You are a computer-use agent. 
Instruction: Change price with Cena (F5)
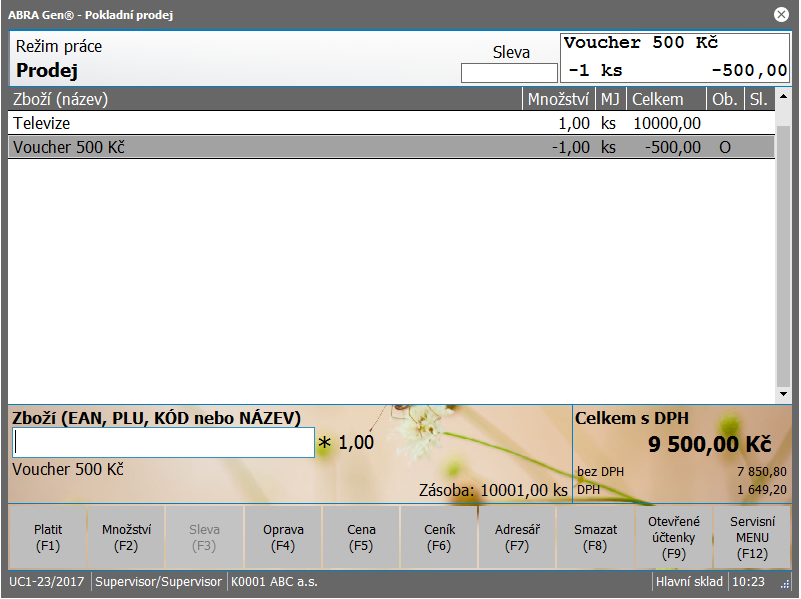tap(361, 537)
